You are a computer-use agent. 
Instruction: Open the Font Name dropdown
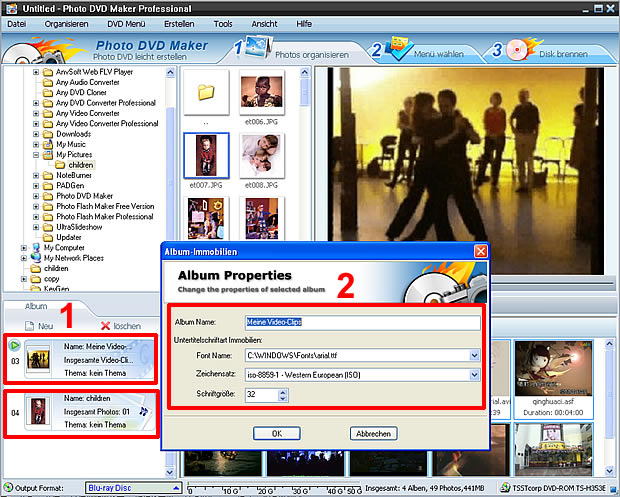coord(474,355)
